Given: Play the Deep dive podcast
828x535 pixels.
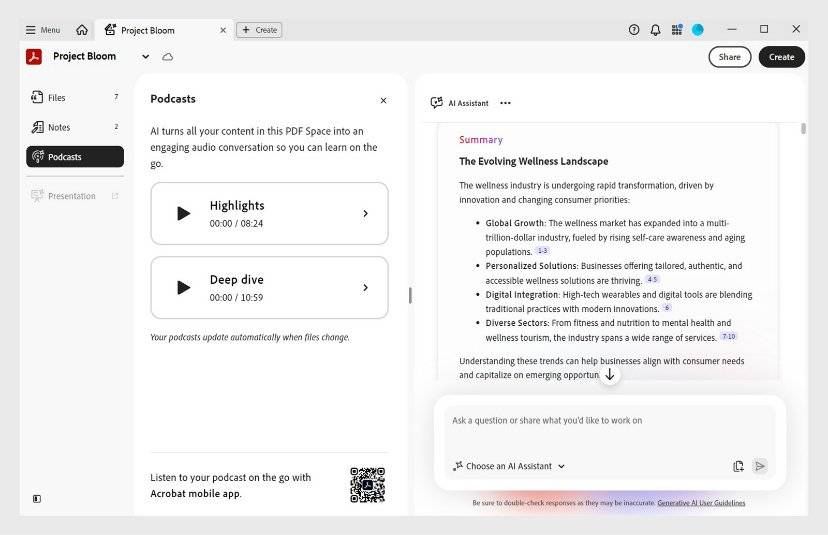Looking at the screenshot, I should [183, 288].
